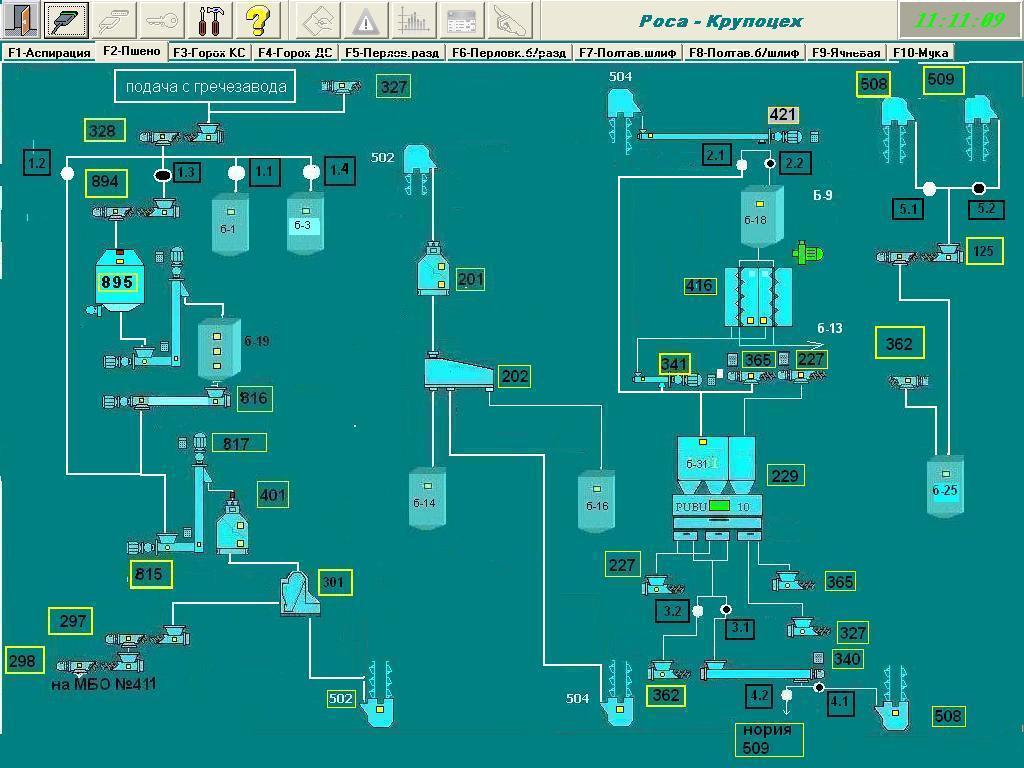Open the hammer and wrench tools icon
The image size is (1024, 768).
pos(211,20)
